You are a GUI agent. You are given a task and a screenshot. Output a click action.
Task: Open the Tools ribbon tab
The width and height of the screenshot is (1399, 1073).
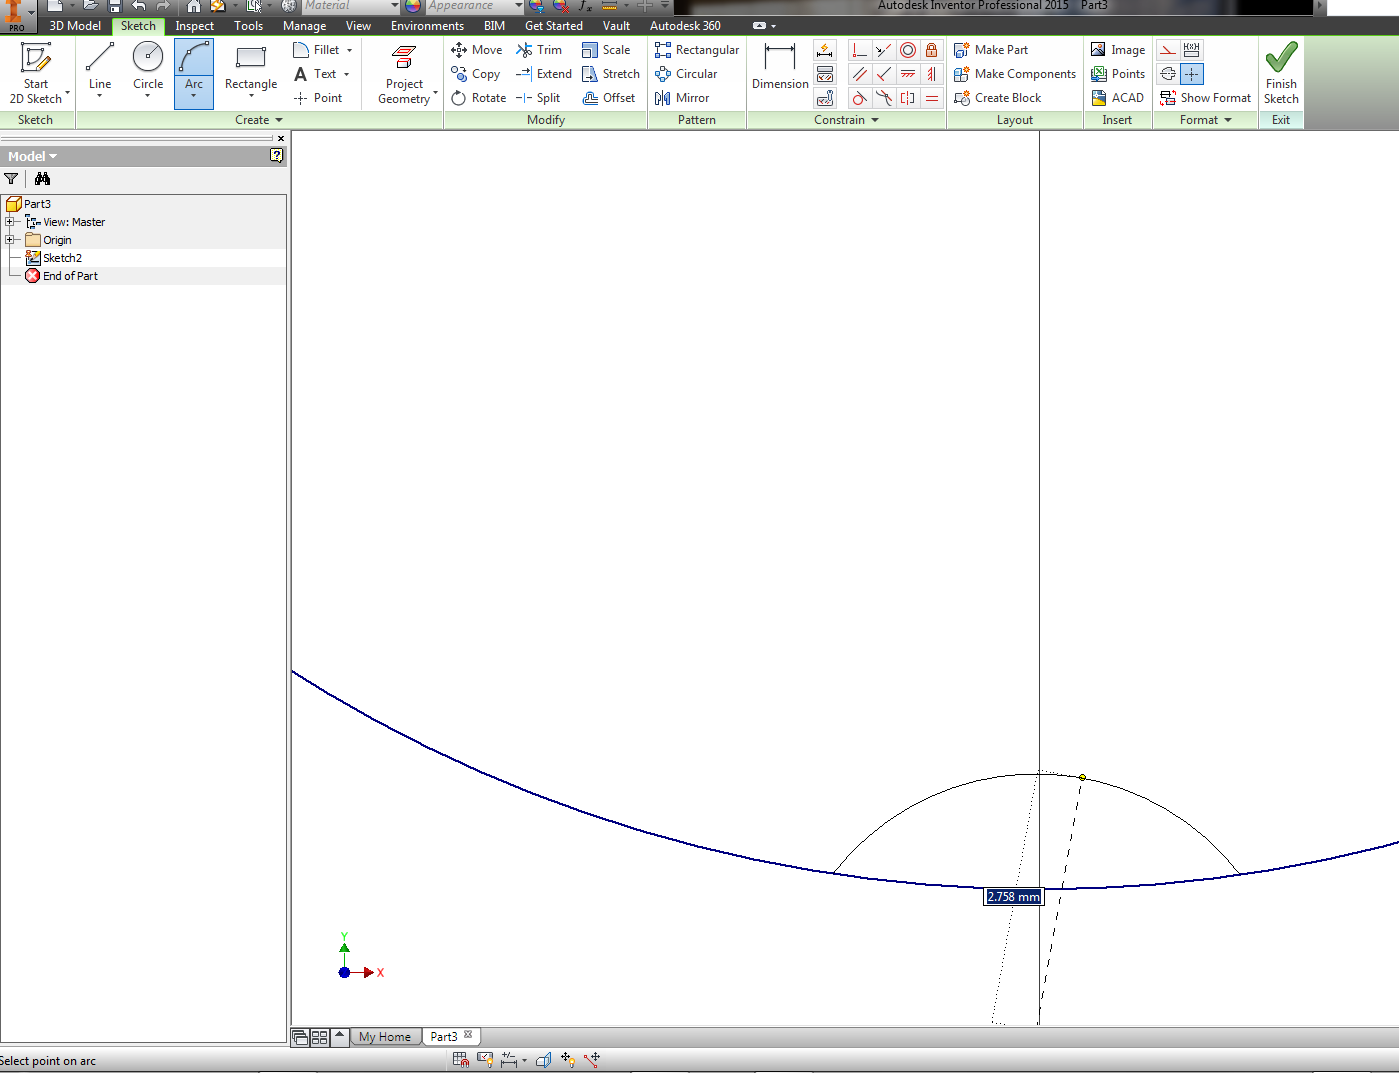click(x=249, y=26)
